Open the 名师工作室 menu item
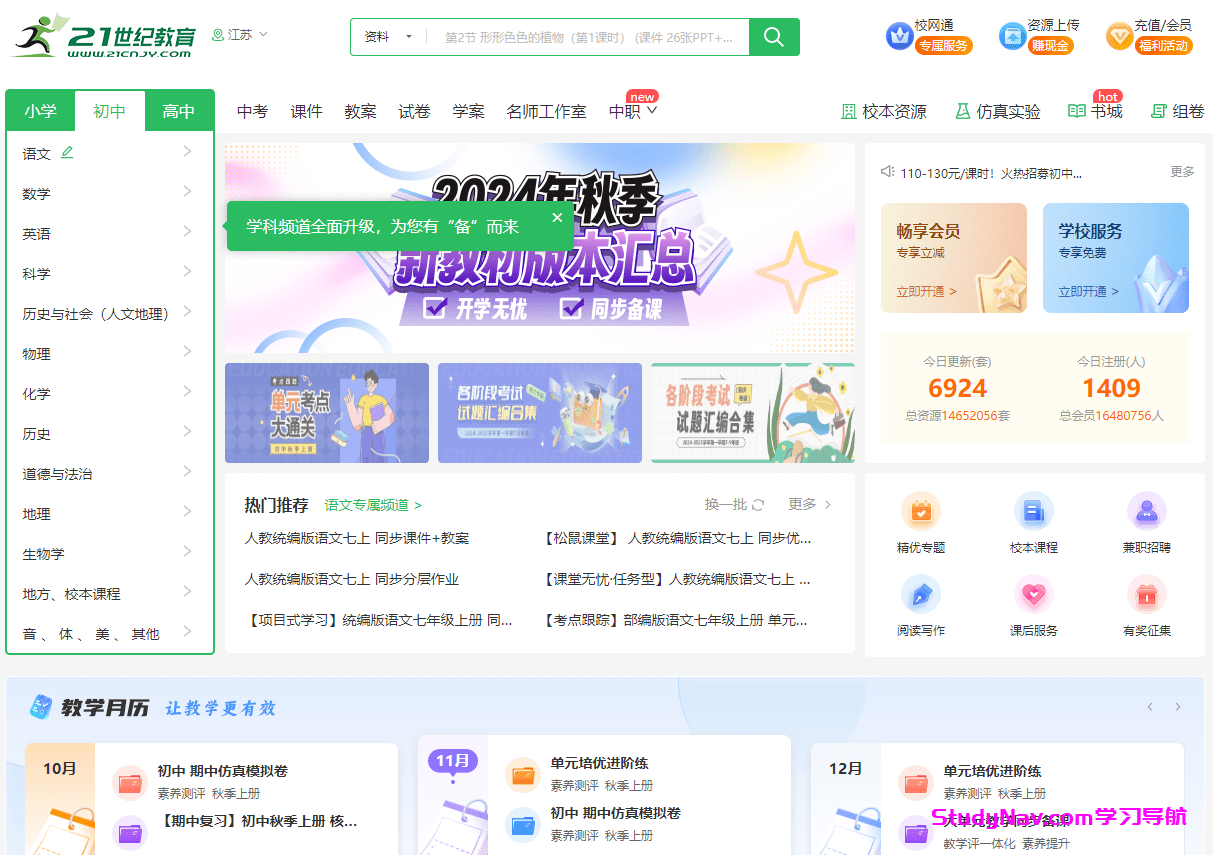The height and width of the screenshot is (855, 1213). coord(546,111)
